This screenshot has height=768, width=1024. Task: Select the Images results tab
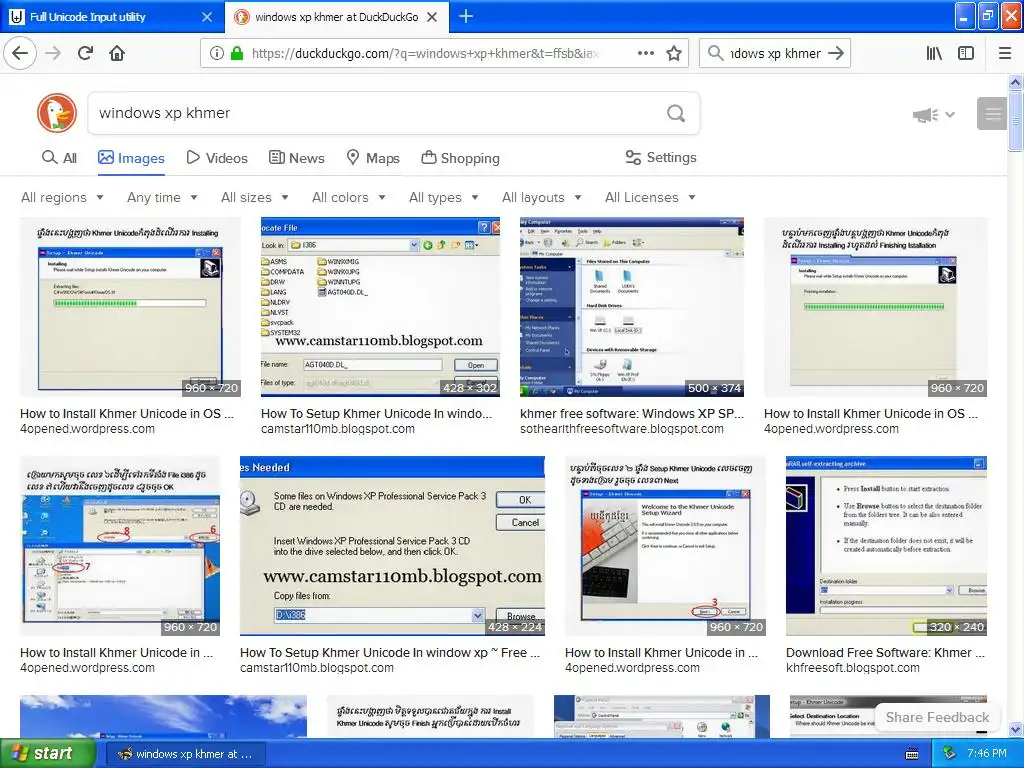coord(131,158)
